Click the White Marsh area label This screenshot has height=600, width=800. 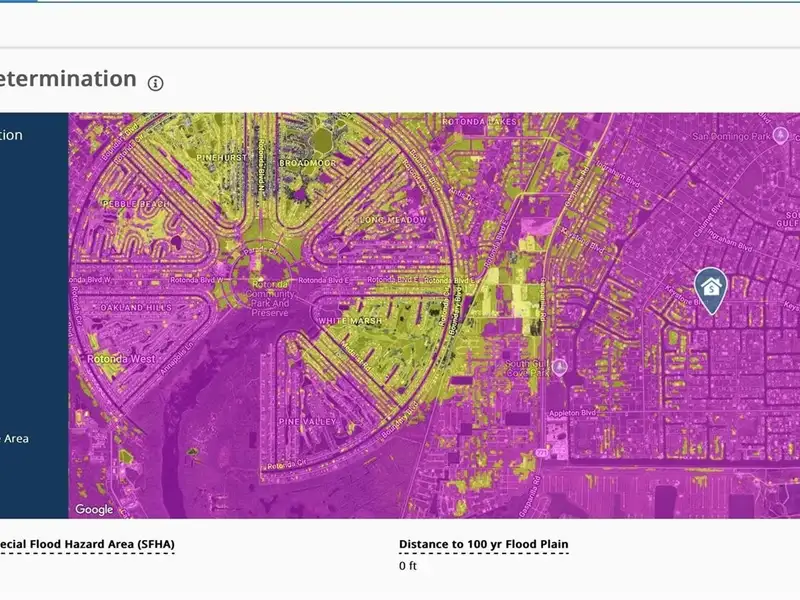348,320
